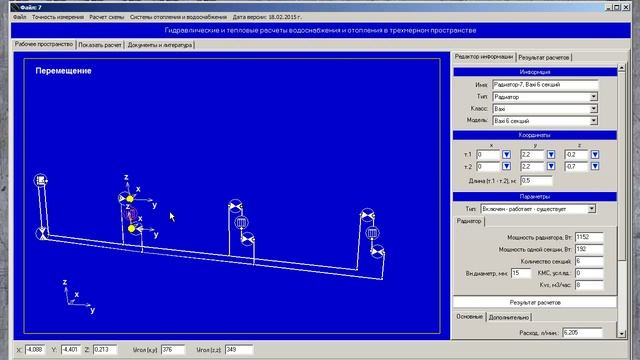Viewport: 640px width, 360px height.
Task: Click the т.1 y field showing 2,2
Action: click(532, 155)
